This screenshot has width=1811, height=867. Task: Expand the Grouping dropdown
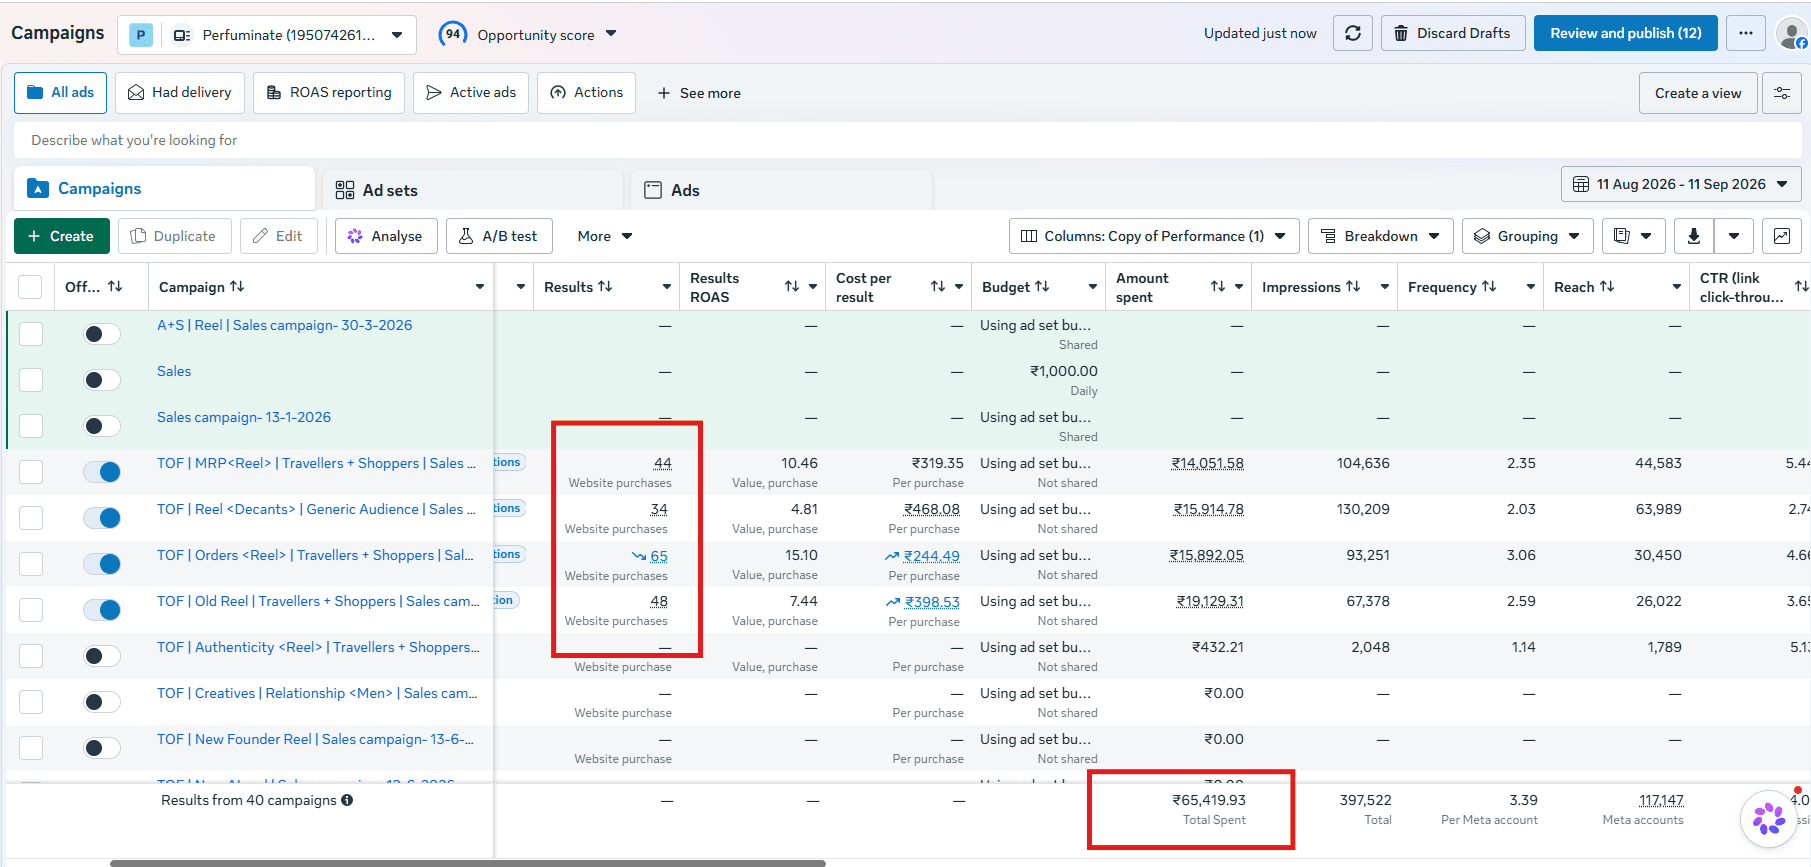[x=1526, y=236]
